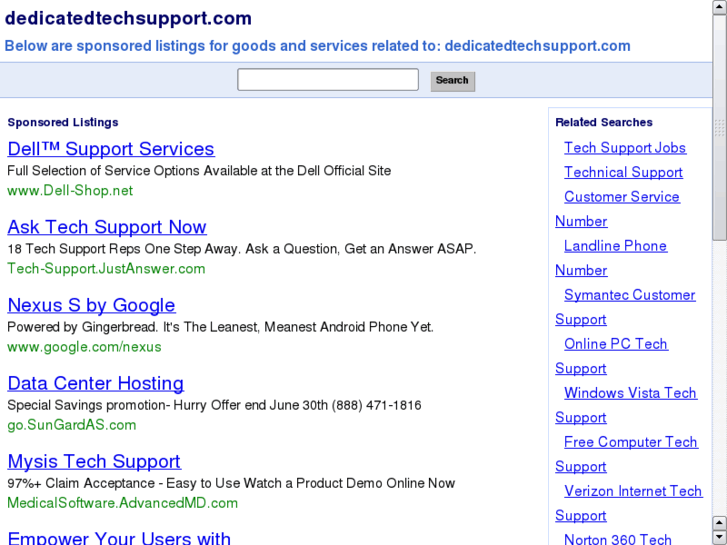This screenshot has width=727, height=545.
Task: Click the Search button
Action: (x=453, y=81)
